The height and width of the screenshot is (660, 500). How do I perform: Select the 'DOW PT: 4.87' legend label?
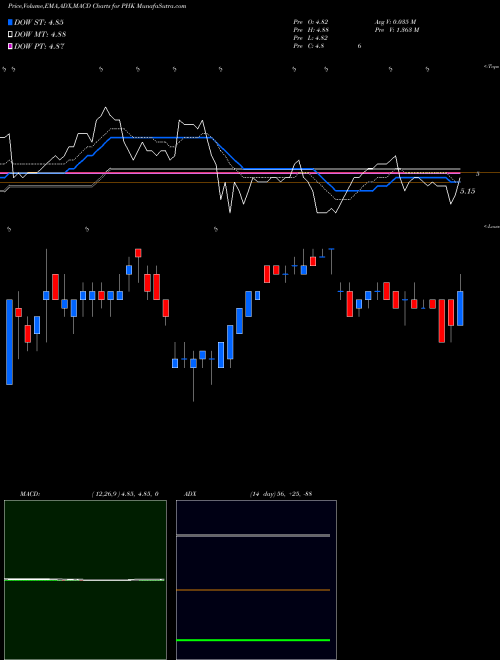tap(39, 46)
